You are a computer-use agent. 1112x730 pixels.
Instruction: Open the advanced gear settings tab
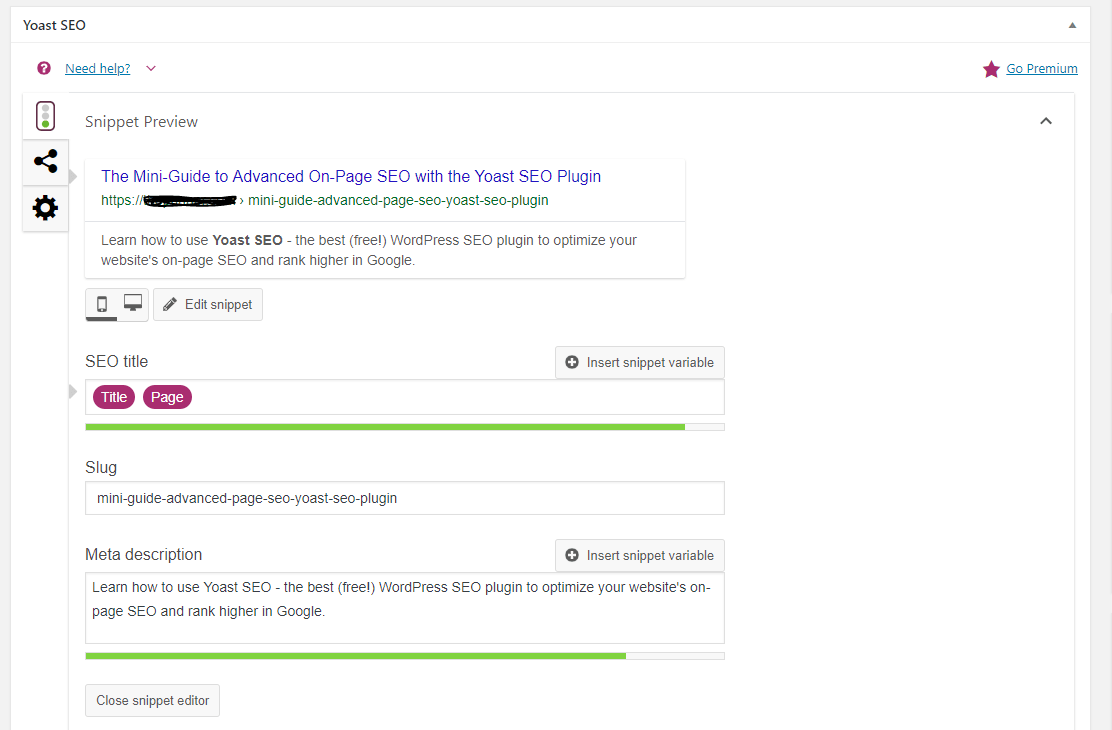click(45, 208)
